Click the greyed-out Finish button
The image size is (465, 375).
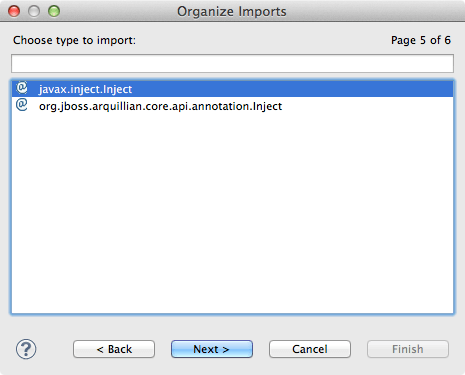(x=408, y=349)
